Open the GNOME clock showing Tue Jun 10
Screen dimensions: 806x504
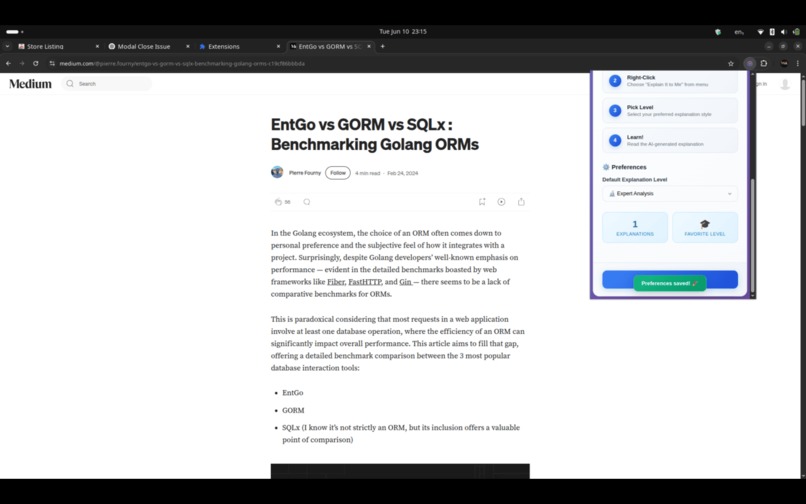403,31
